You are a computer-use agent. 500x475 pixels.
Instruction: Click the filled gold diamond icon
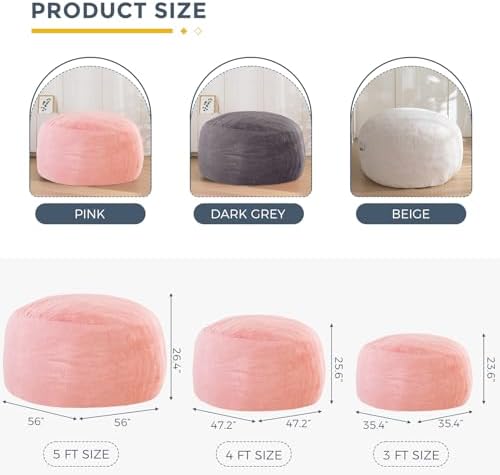click(184, 31)
